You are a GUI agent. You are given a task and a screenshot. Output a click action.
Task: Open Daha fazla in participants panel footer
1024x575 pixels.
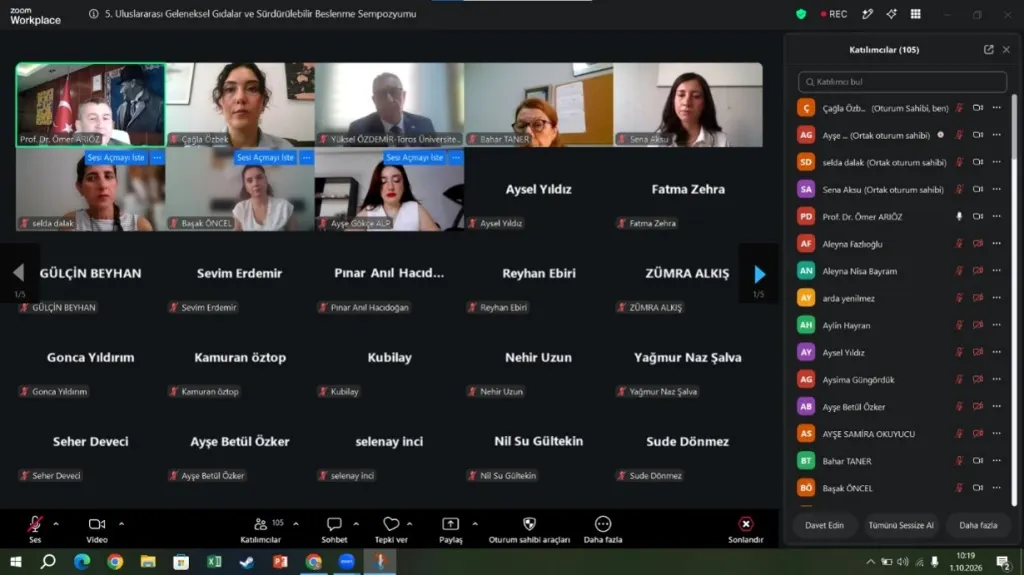pos(978,525)
